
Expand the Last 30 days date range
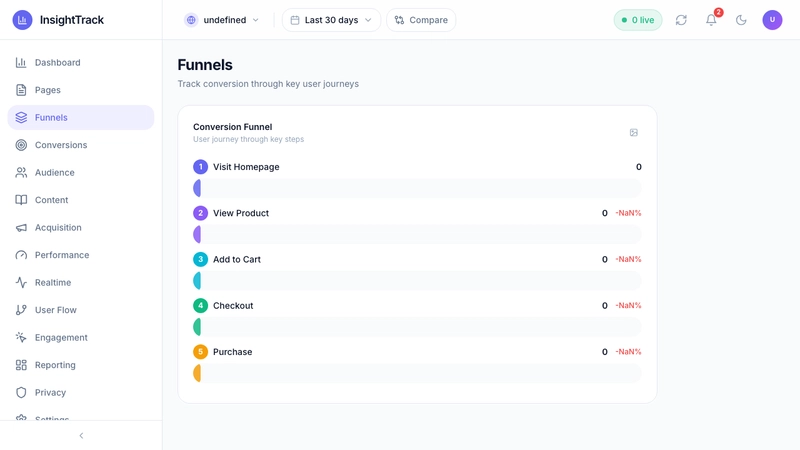click(331, 20)
